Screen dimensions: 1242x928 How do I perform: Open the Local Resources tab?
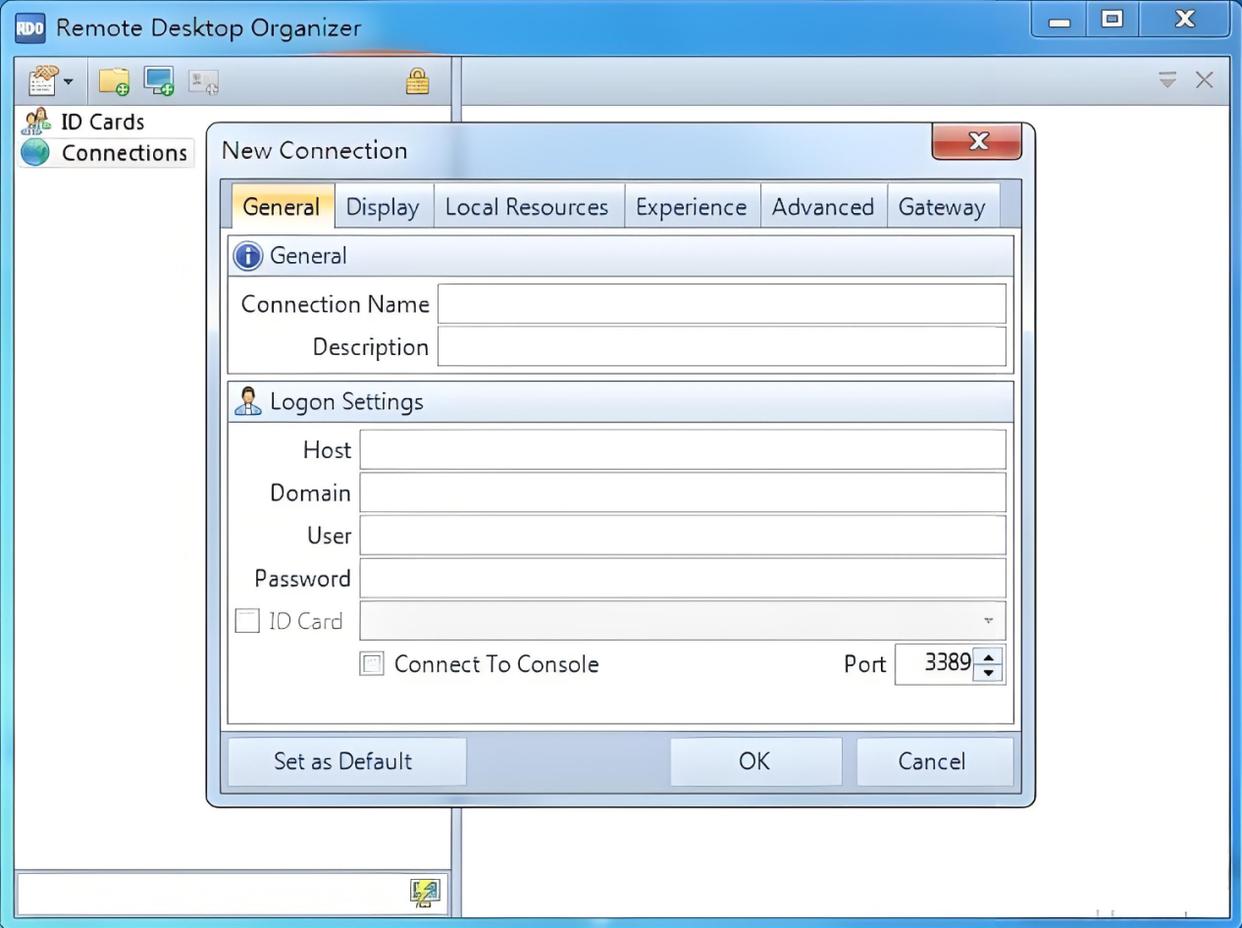[x=526, y=207]
